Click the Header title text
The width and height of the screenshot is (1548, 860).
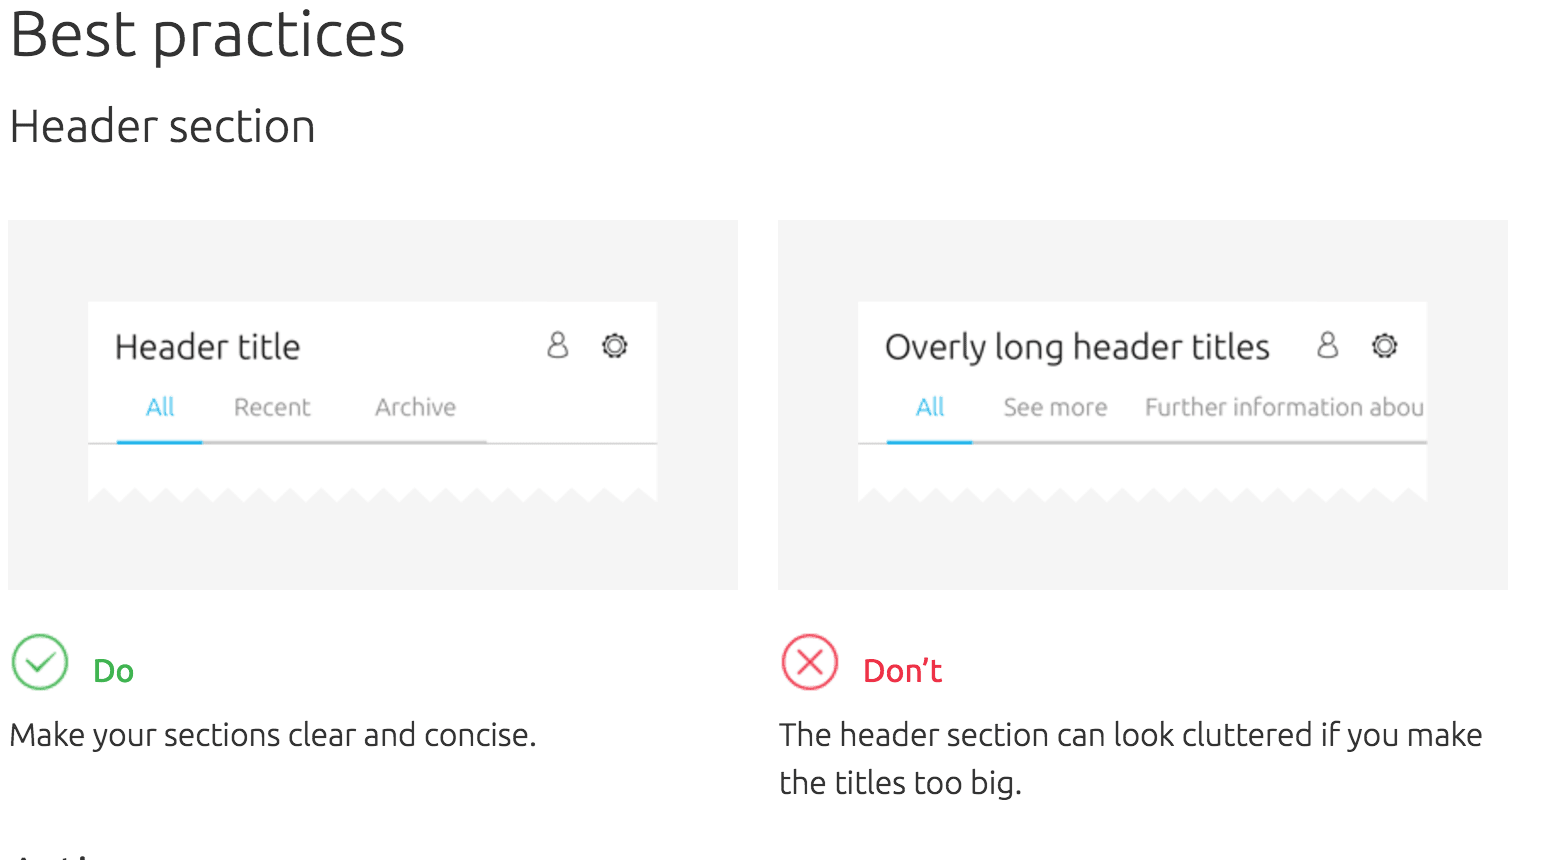point(207,347)
